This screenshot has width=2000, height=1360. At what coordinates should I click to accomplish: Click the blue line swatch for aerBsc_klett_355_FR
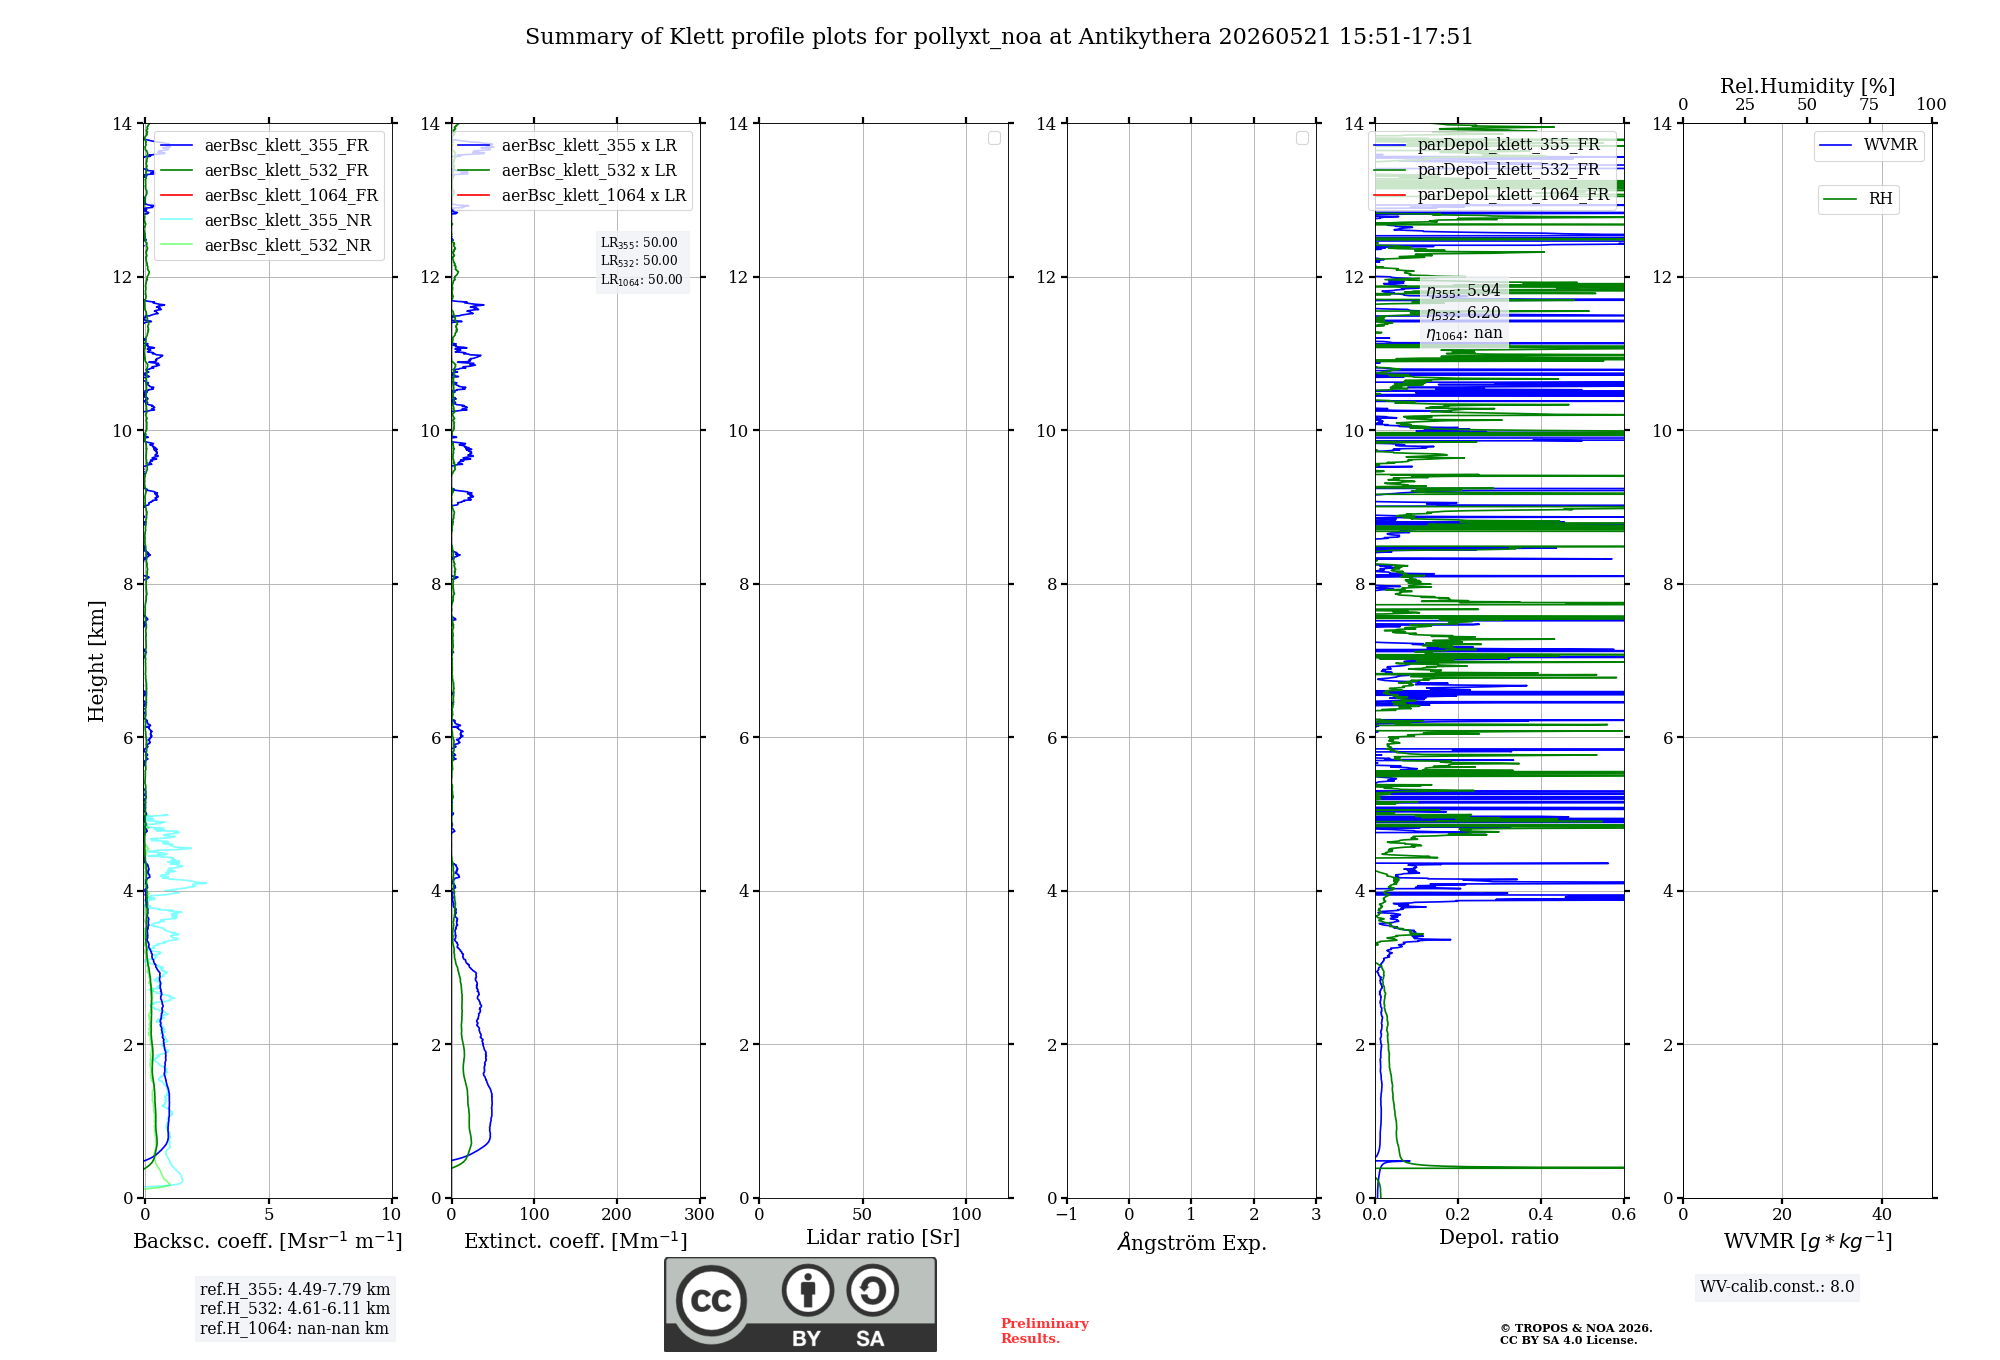click(176, 146)
